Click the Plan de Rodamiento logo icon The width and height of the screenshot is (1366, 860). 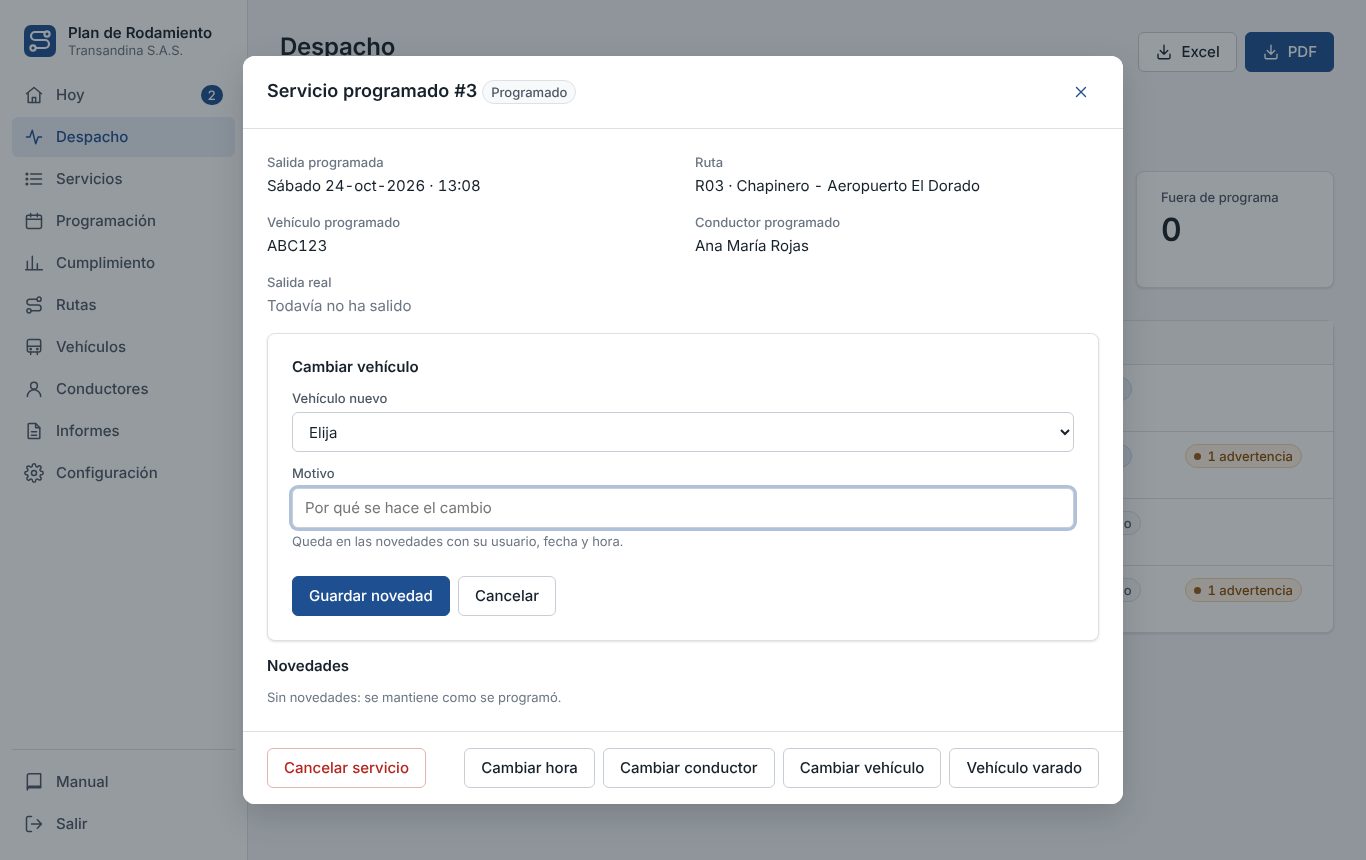click(x=40, y=41)
